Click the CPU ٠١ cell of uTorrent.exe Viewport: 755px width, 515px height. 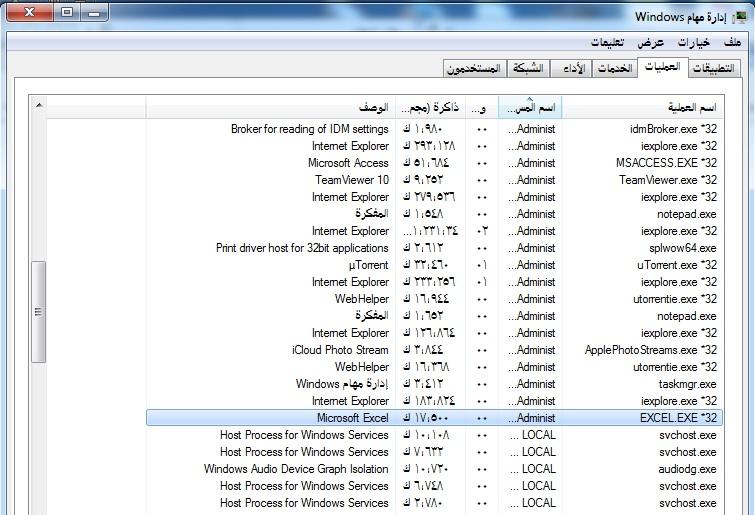[x=482, y=265]
